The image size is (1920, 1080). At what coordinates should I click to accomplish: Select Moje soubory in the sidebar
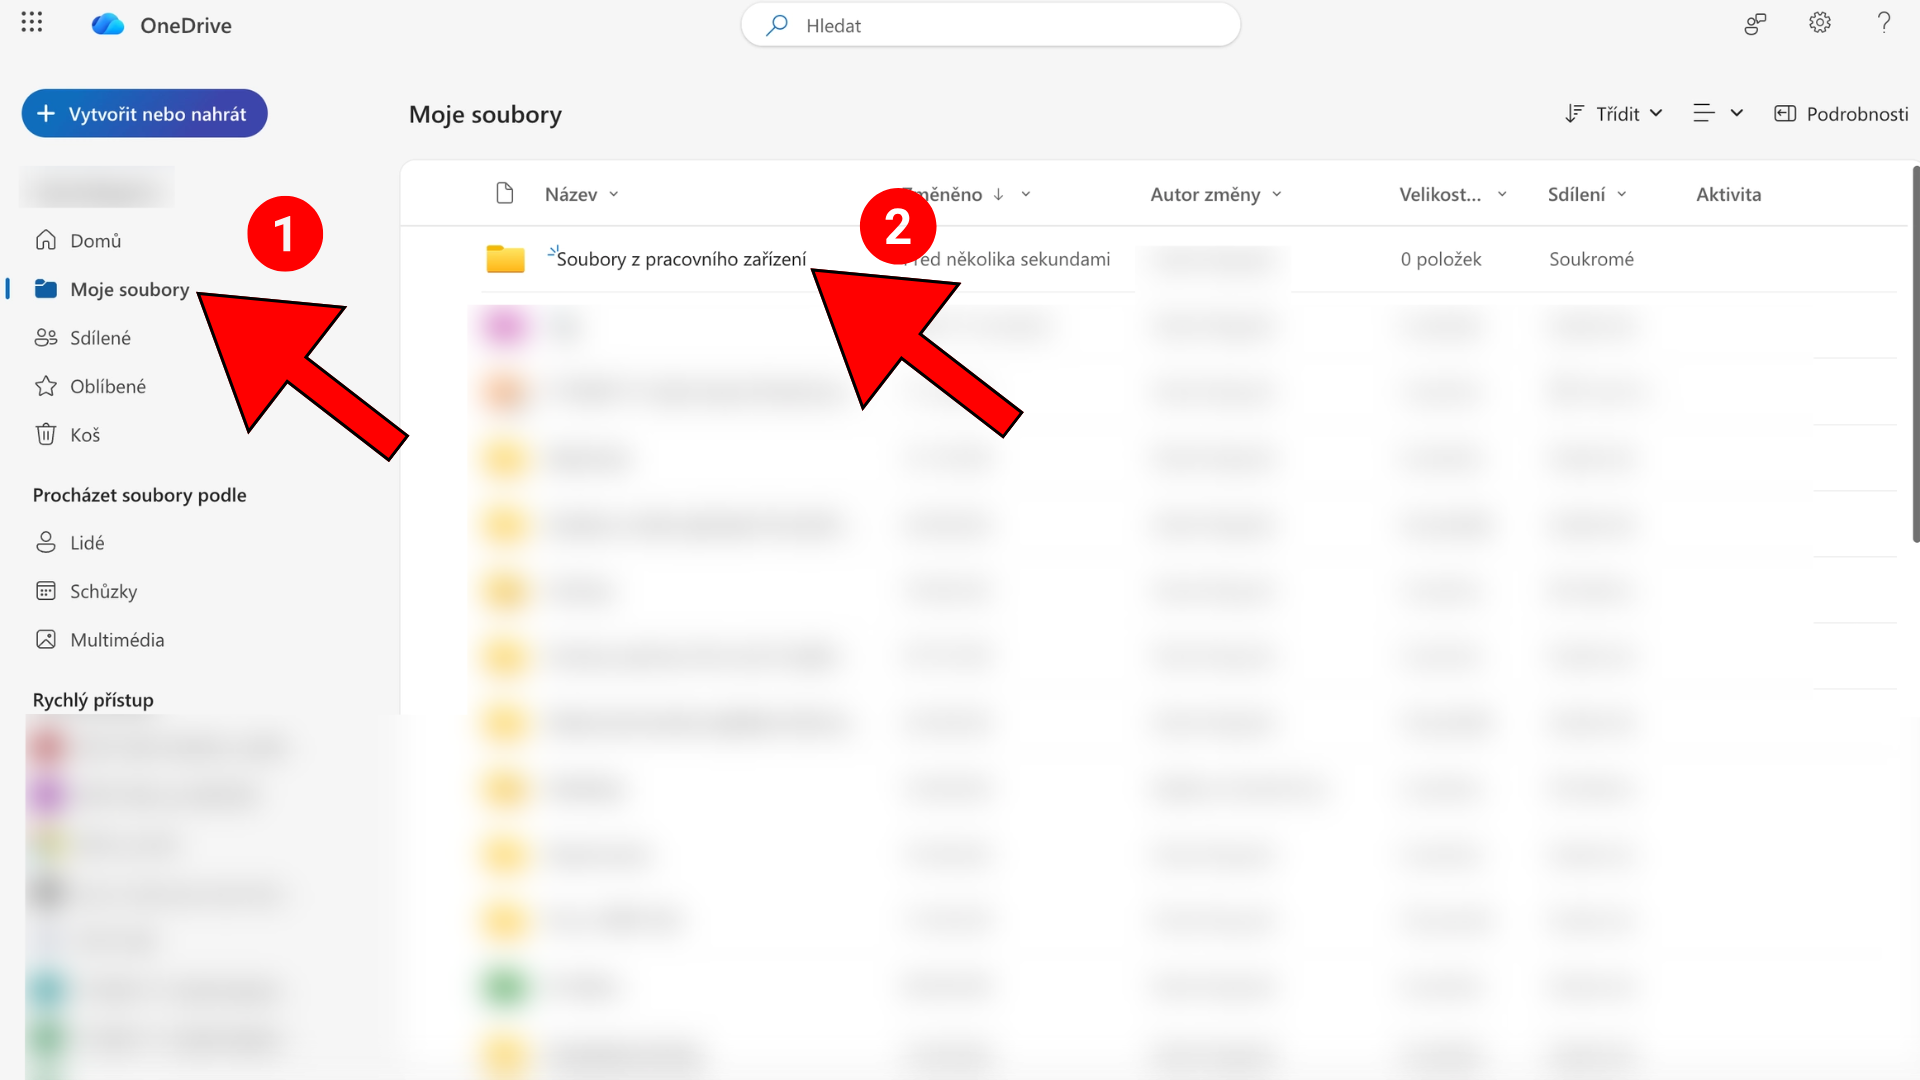(112, 290)
